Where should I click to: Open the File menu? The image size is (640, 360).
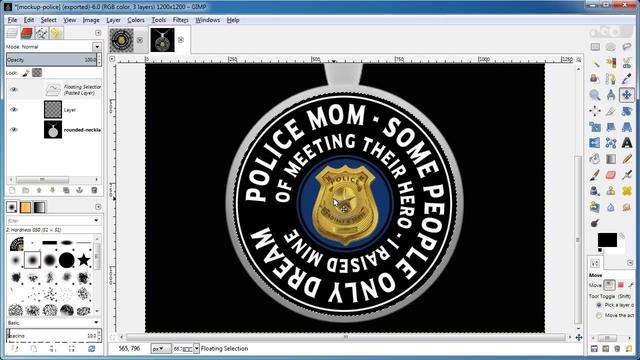pos(12,20)
